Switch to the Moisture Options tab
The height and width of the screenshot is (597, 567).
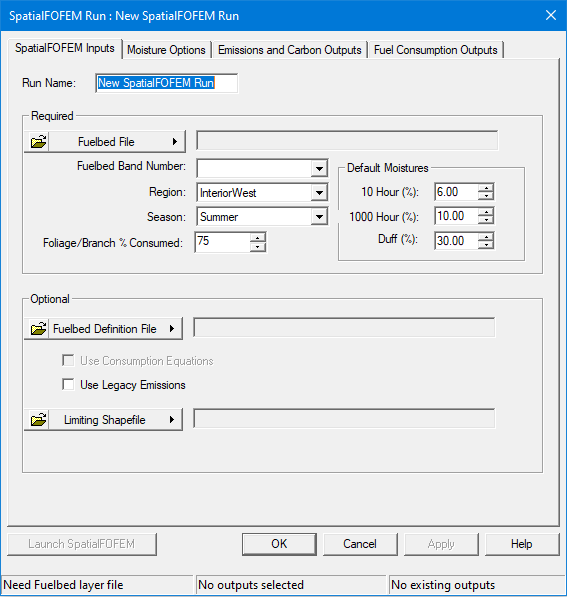pyautogui.click(x=166, y=50)
